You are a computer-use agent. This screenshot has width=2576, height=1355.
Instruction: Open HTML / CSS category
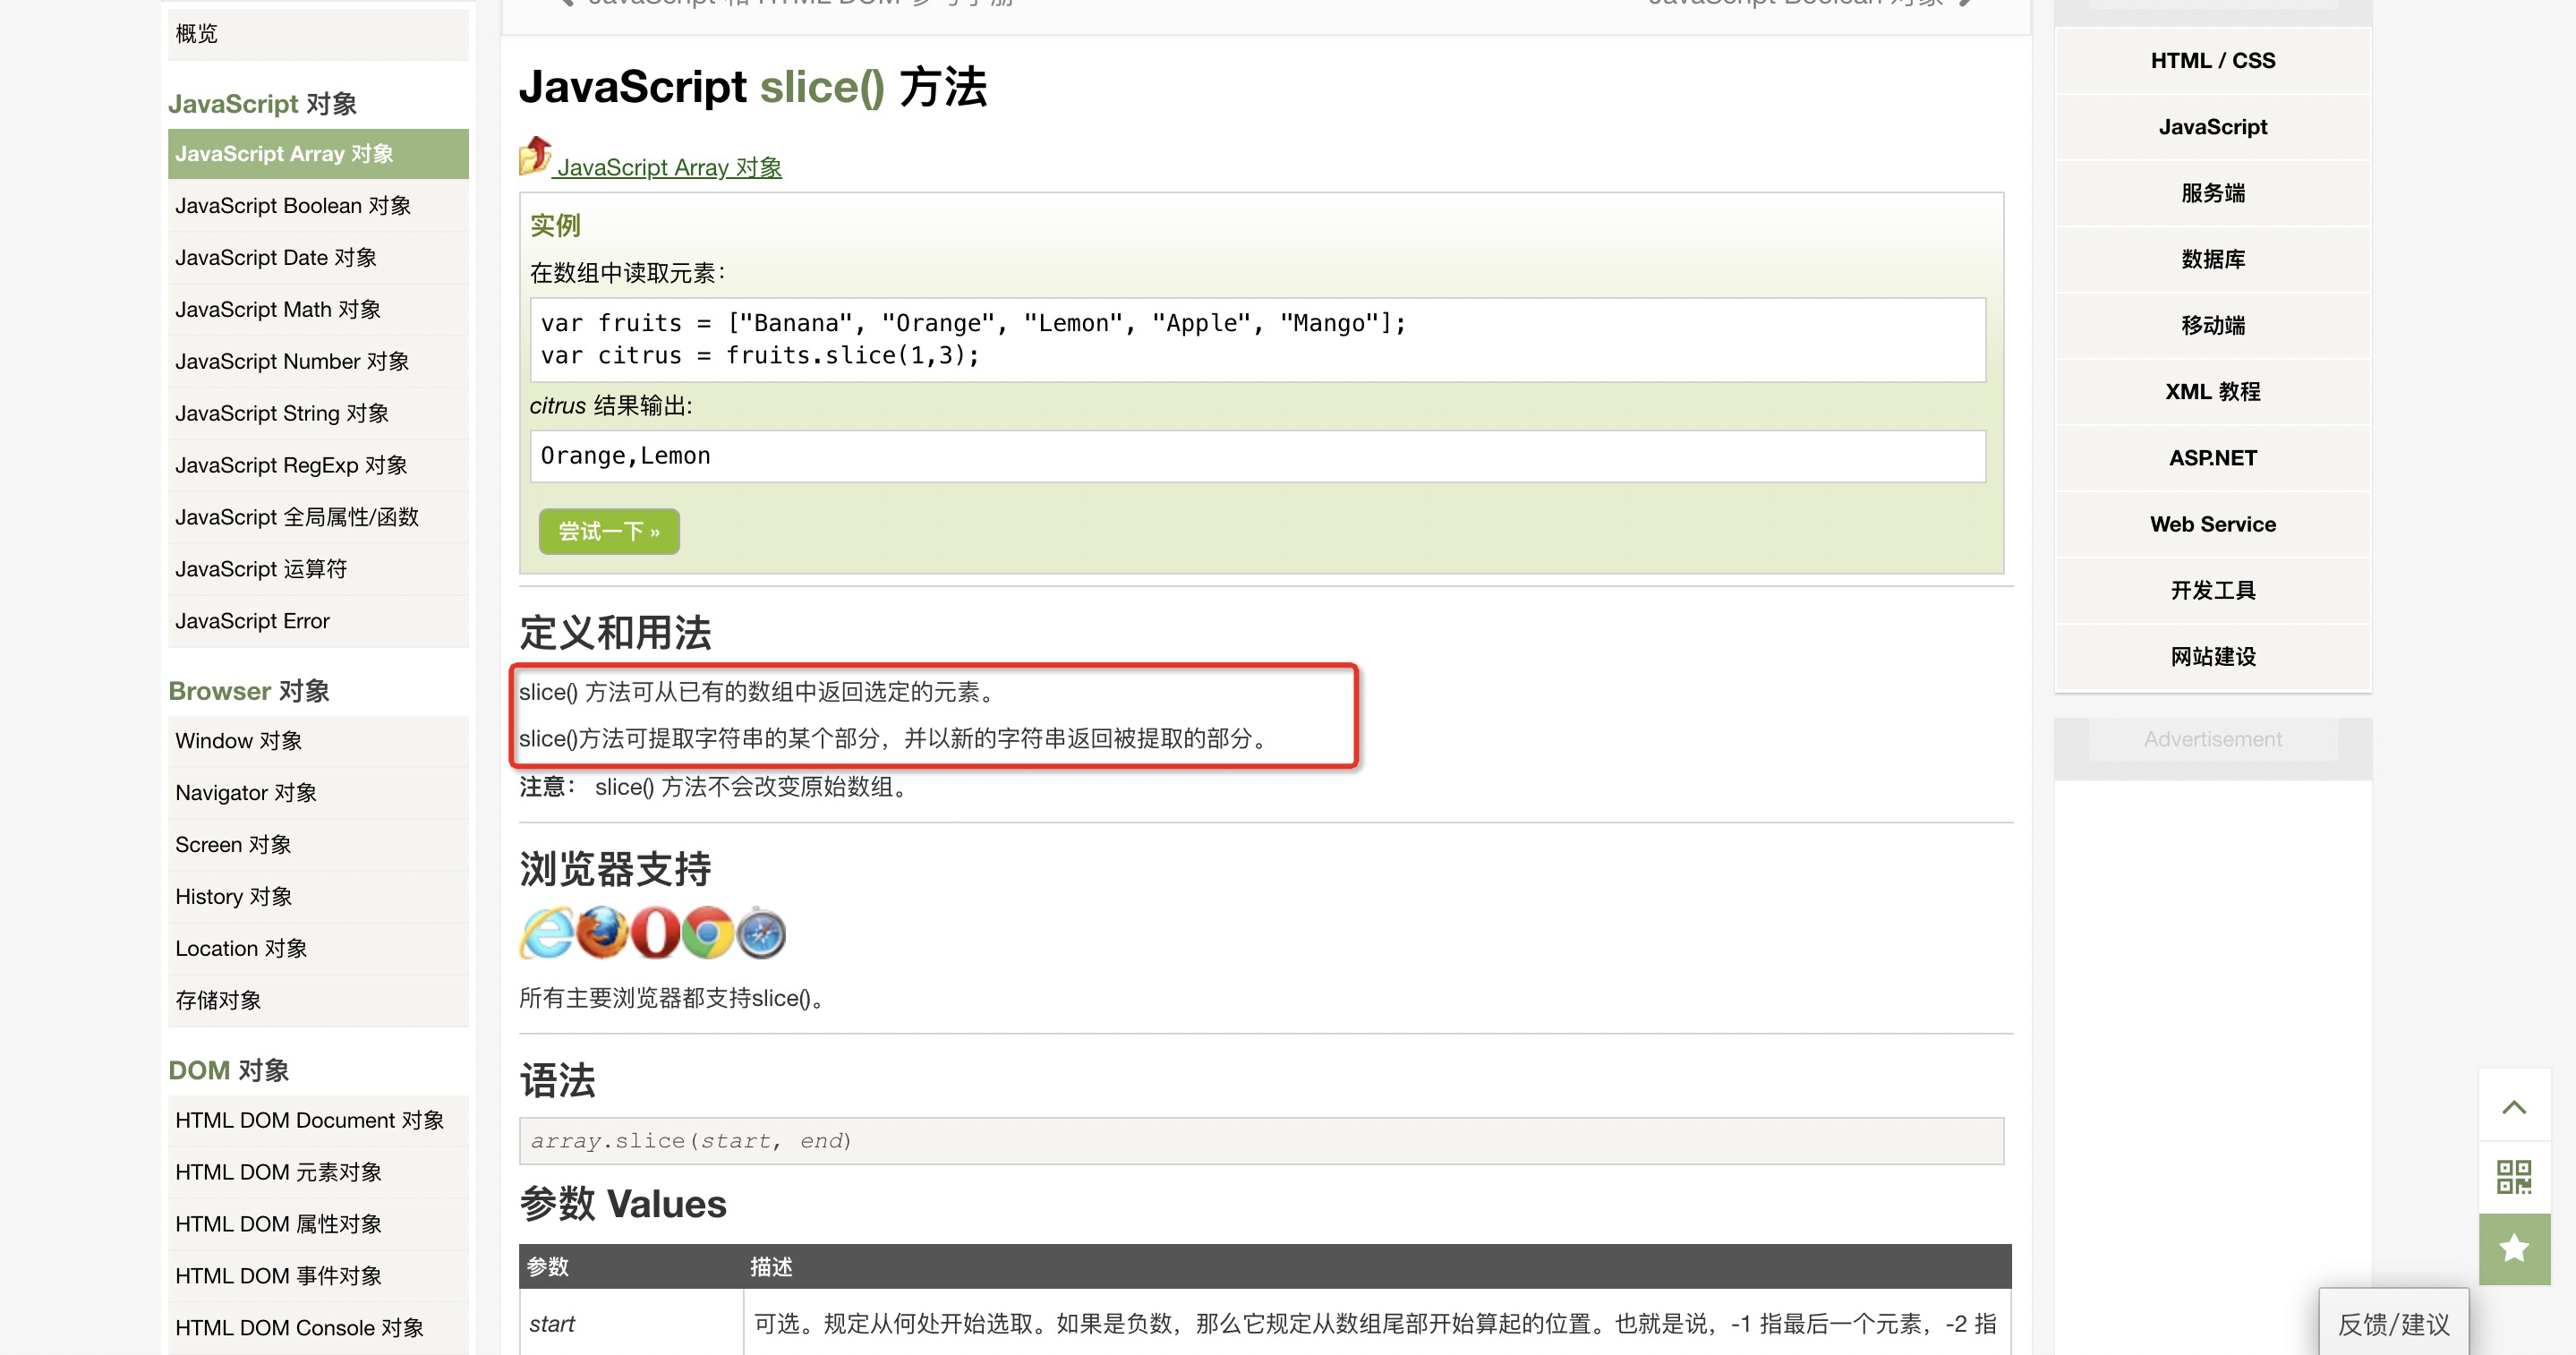(2212, 60)
